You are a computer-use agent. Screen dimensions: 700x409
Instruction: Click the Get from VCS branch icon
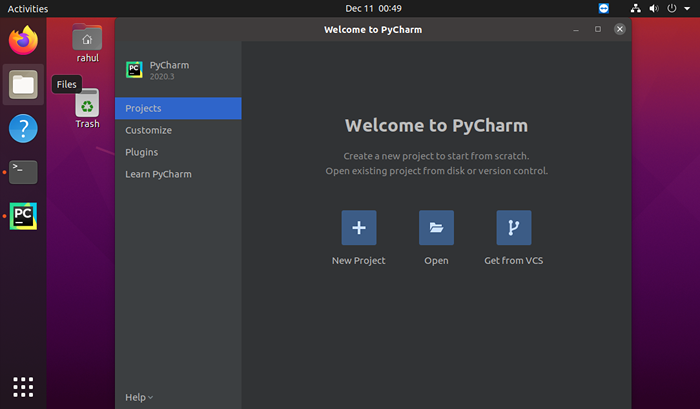(x=514, y=228)
